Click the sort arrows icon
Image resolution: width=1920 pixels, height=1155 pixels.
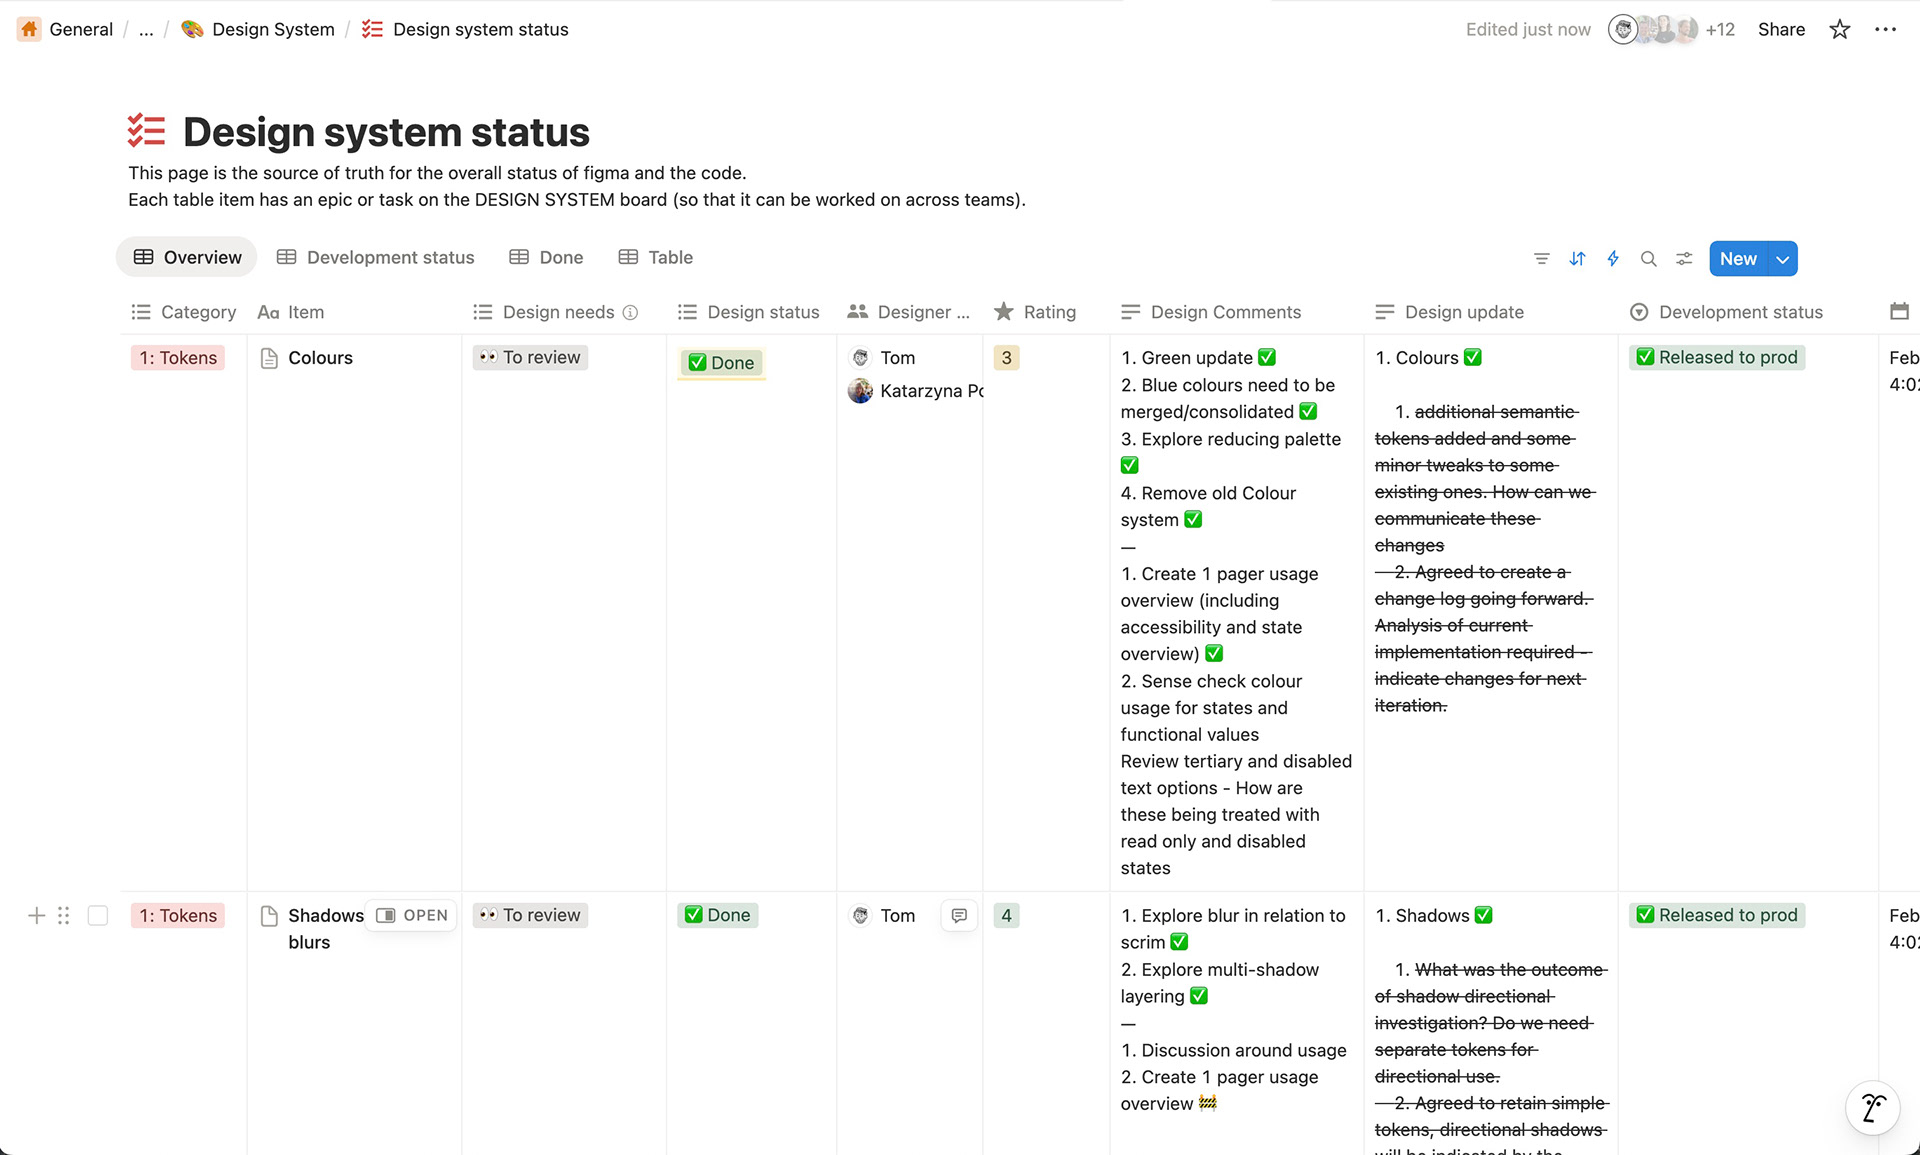(1577, 259)
